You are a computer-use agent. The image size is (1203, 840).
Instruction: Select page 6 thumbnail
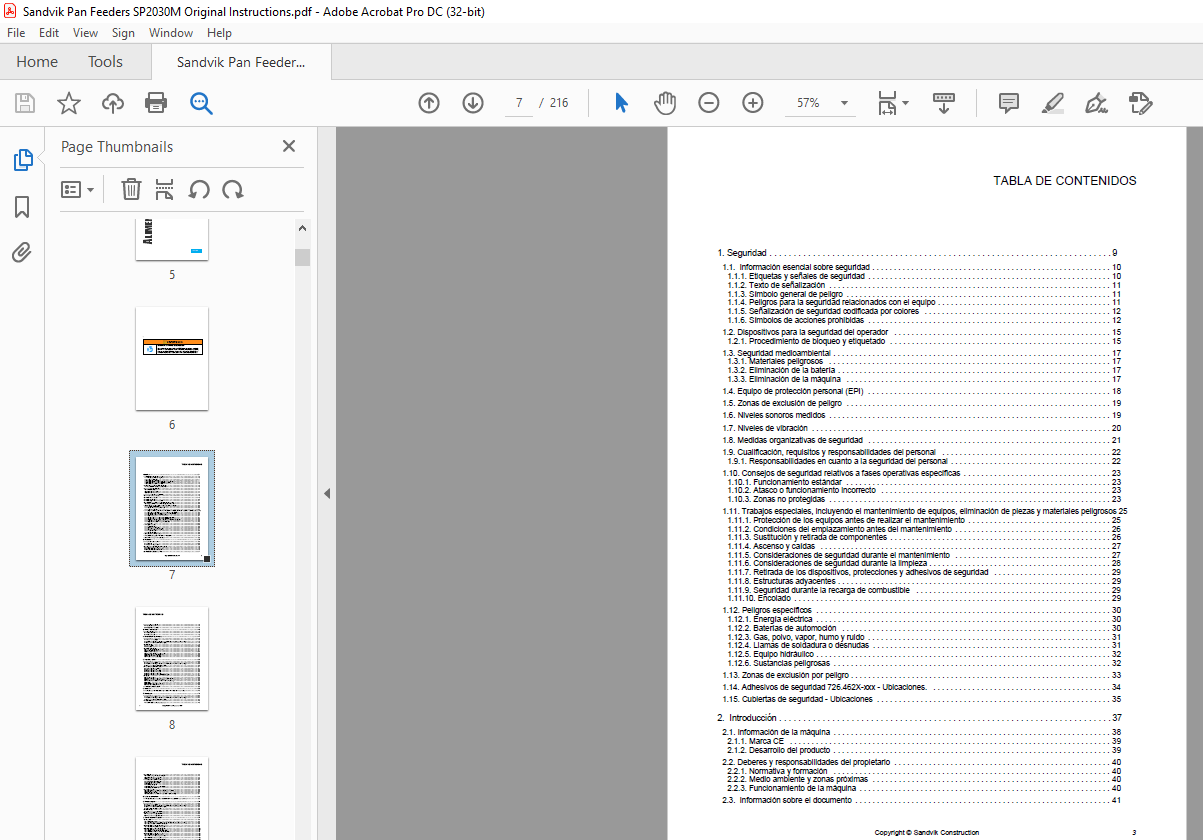(x=172, y=358)
